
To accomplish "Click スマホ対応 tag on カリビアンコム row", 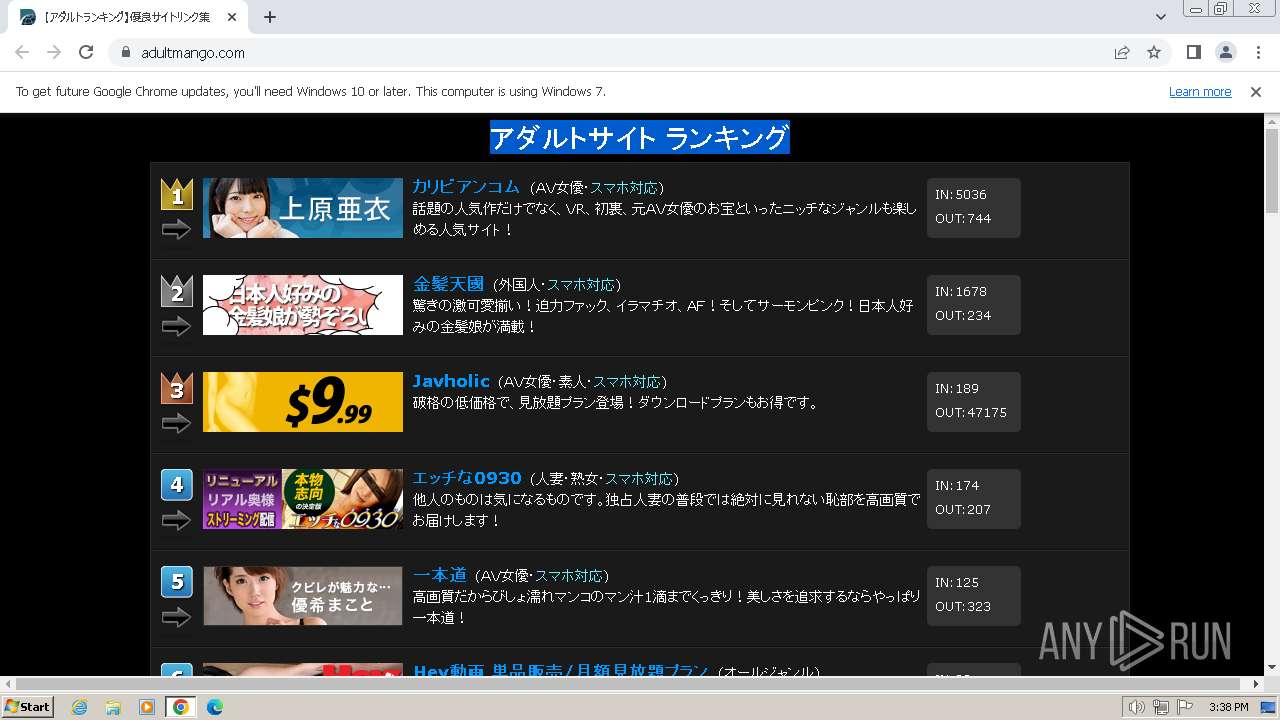I will click(x=623, y=188).
